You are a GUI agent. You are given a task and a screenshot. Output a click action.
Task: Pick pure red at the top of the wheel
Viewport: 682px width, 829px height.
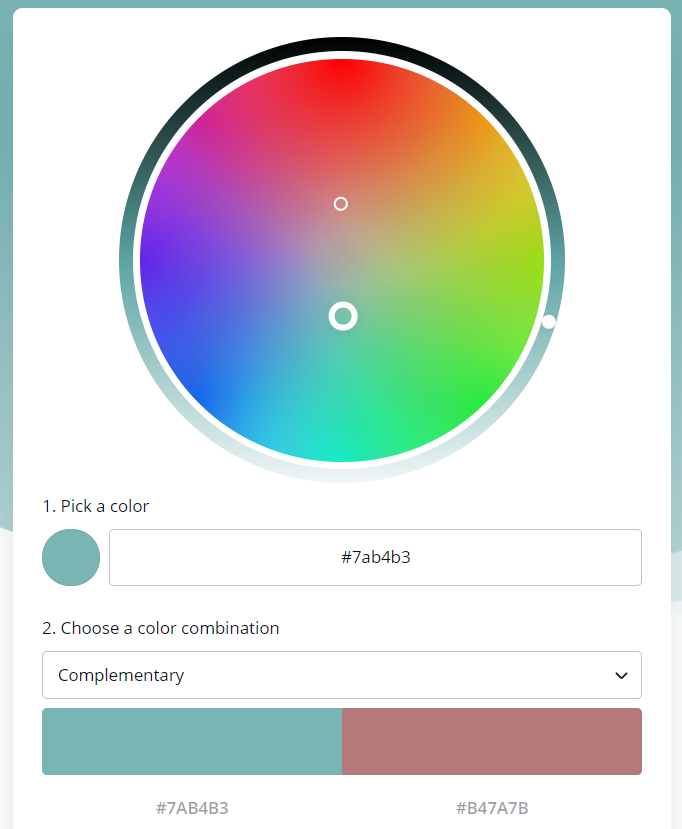[342, 69]
